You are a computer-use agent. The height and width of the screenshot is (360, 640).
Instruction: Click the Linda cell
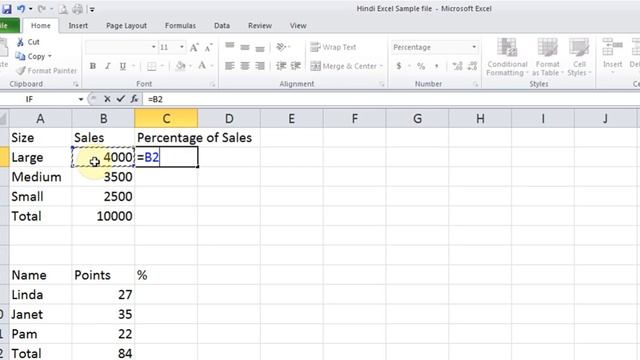coord(41,295)
